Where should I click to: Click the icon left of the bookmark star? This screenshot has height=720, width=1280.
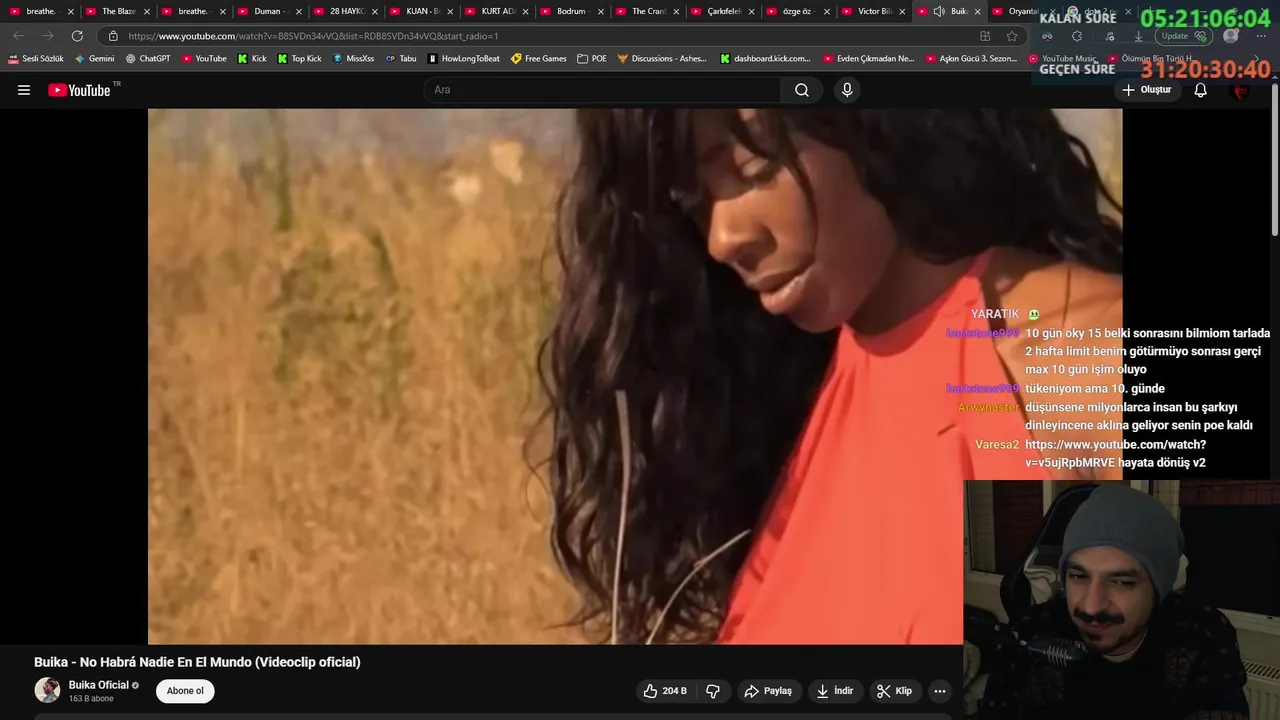point(985,36)
